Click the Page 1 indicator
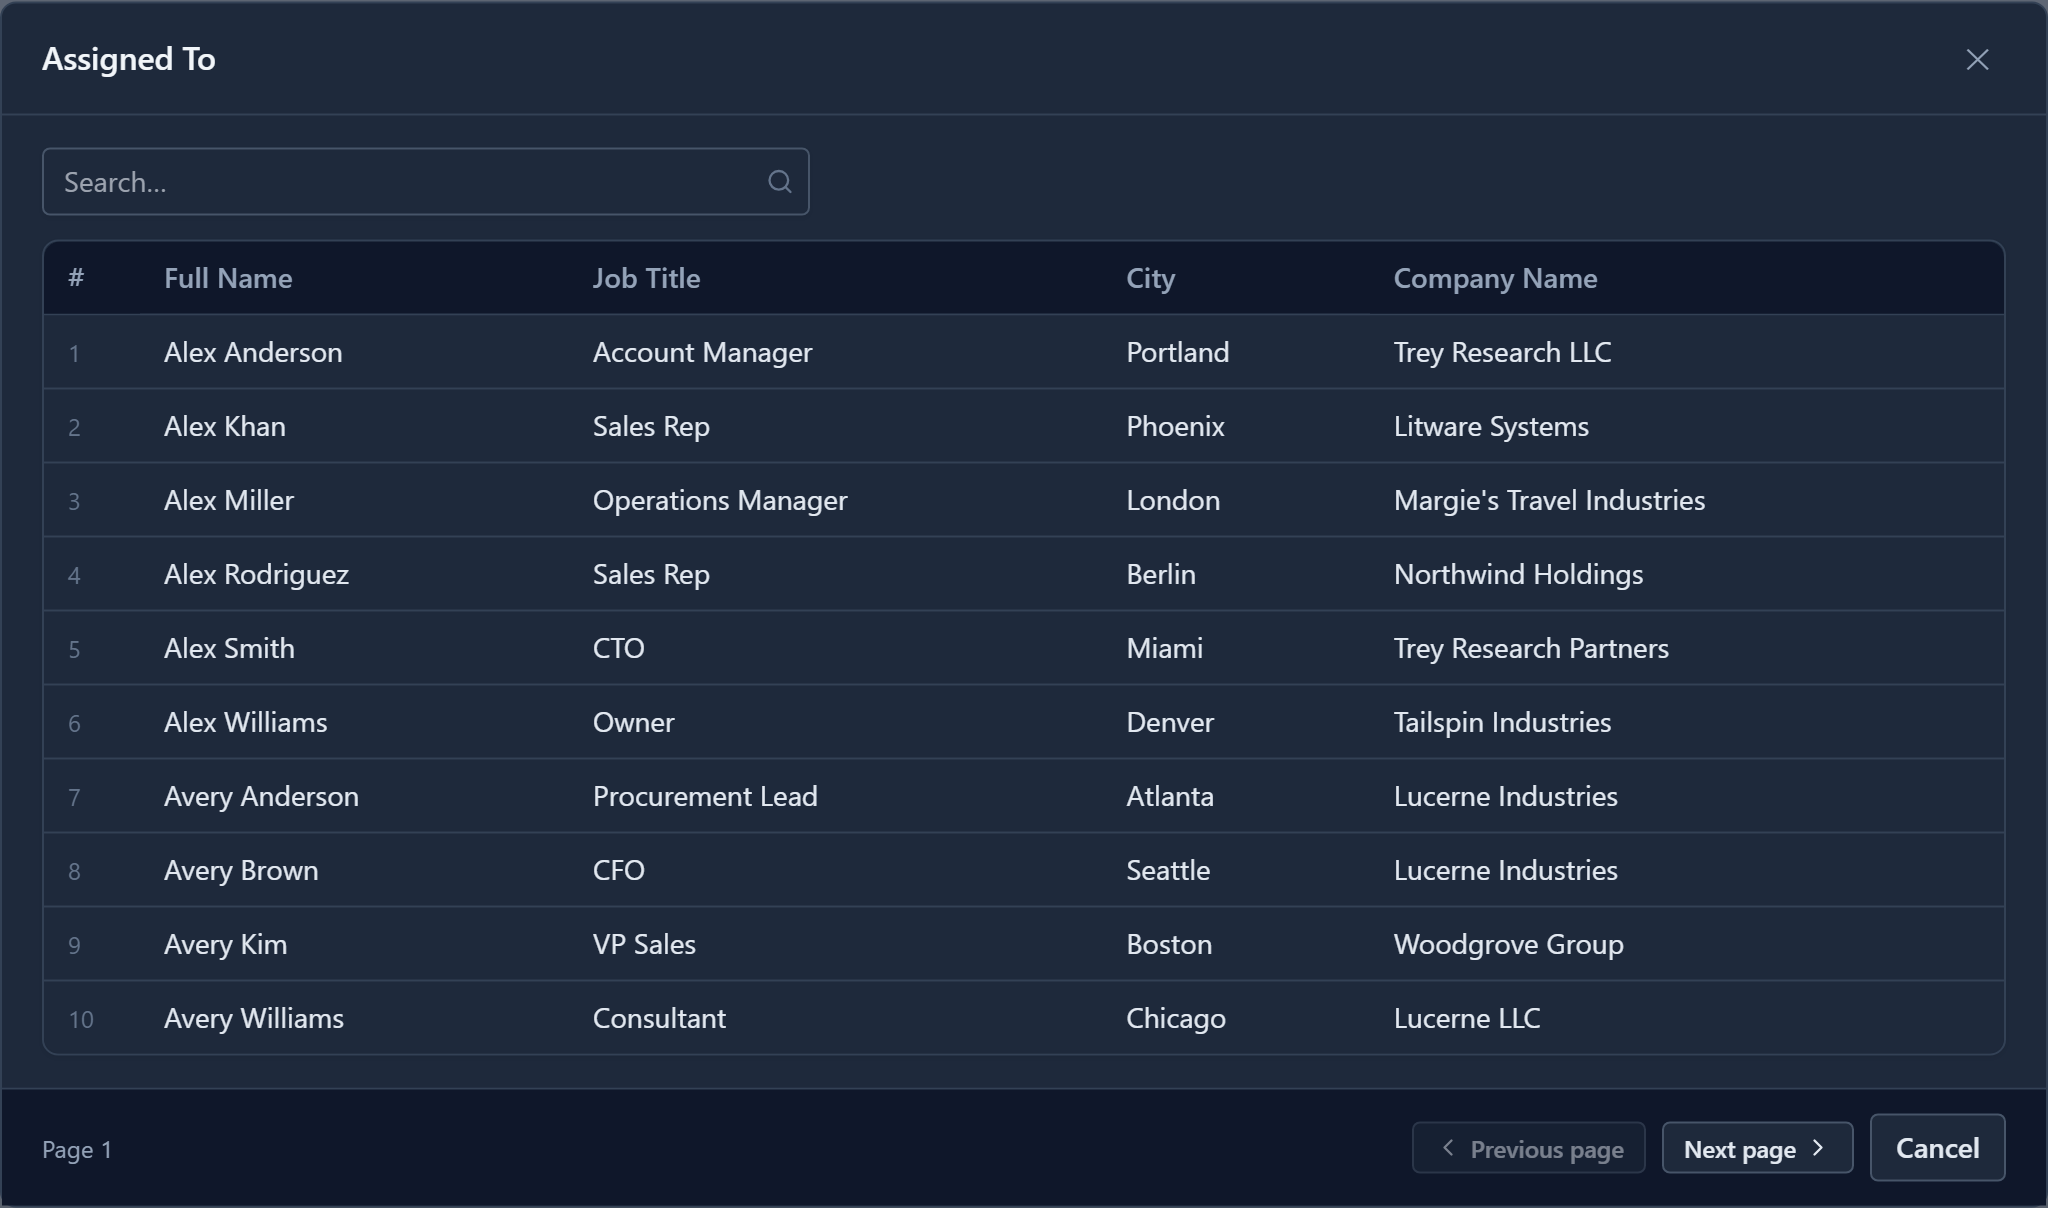2048x1208 pixels. (77, 1150)
